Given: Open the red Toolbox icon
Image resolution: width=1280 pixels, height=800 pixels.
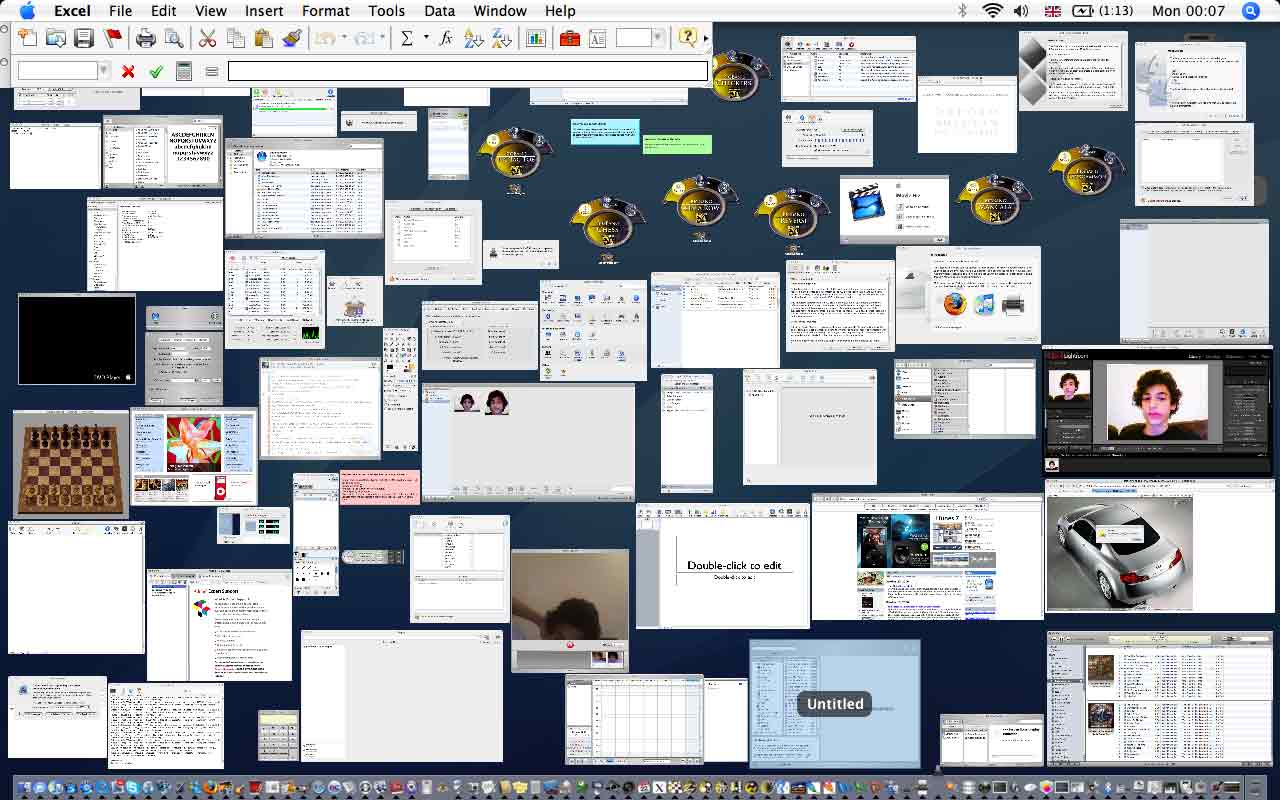Looking at the screenshot, I should 570,38.
